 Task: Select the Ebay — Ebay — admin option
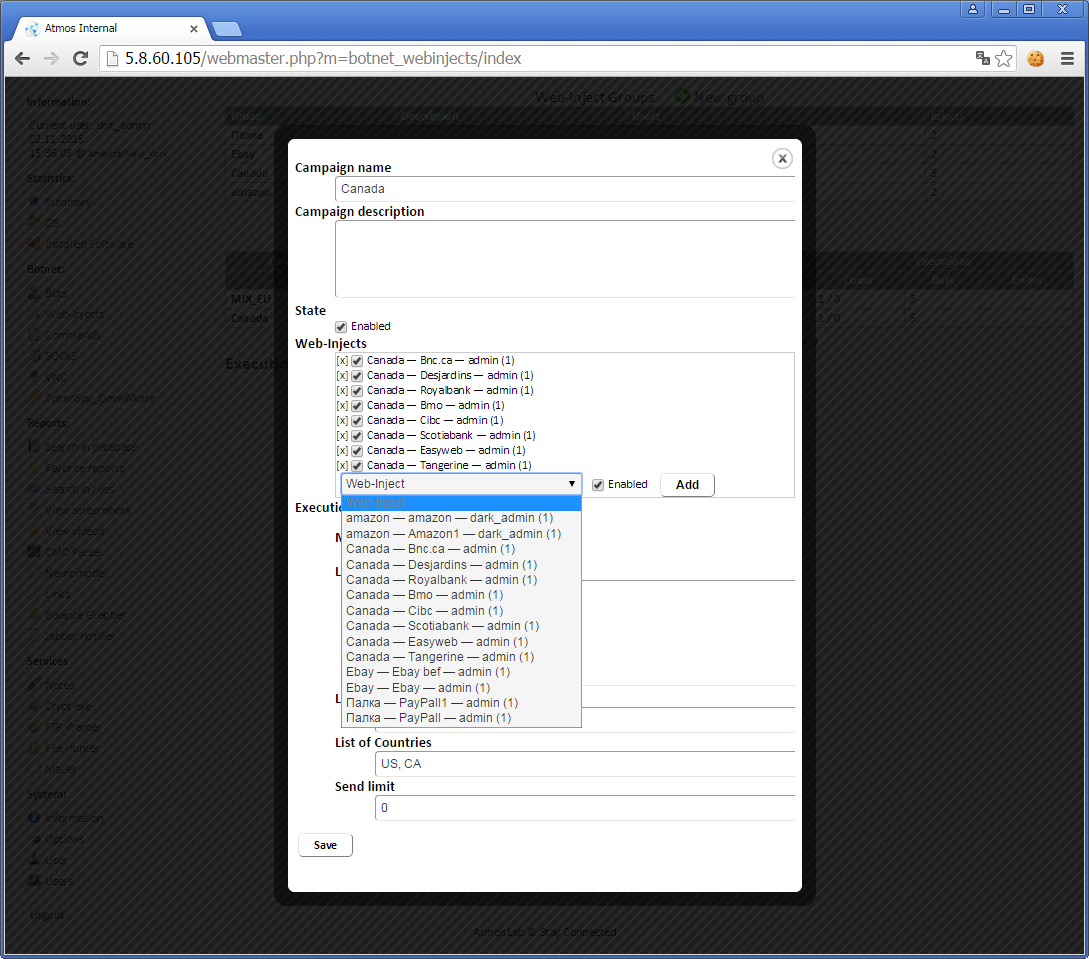461,688
